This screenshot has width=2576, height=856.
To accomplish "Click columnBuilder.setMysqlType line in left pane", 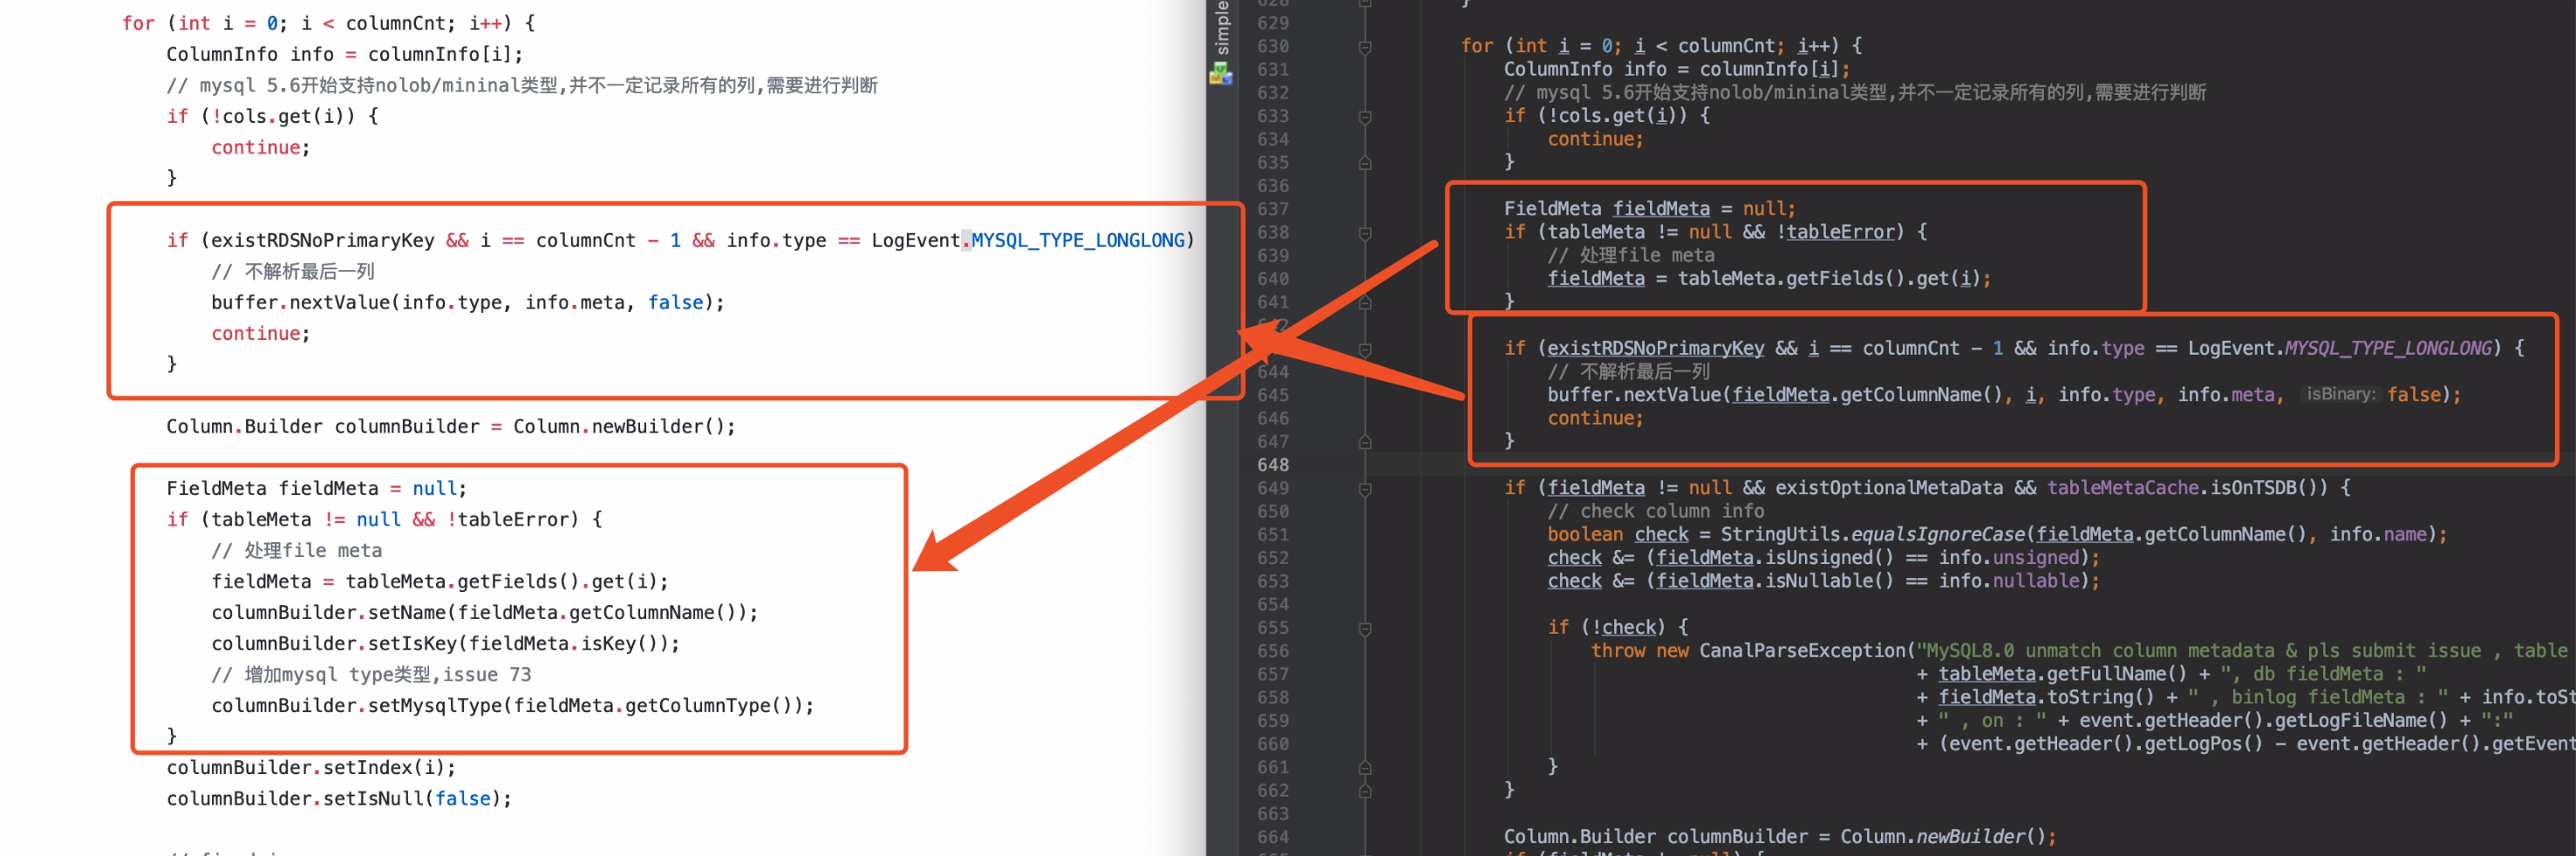I will [x=512, y=706].
